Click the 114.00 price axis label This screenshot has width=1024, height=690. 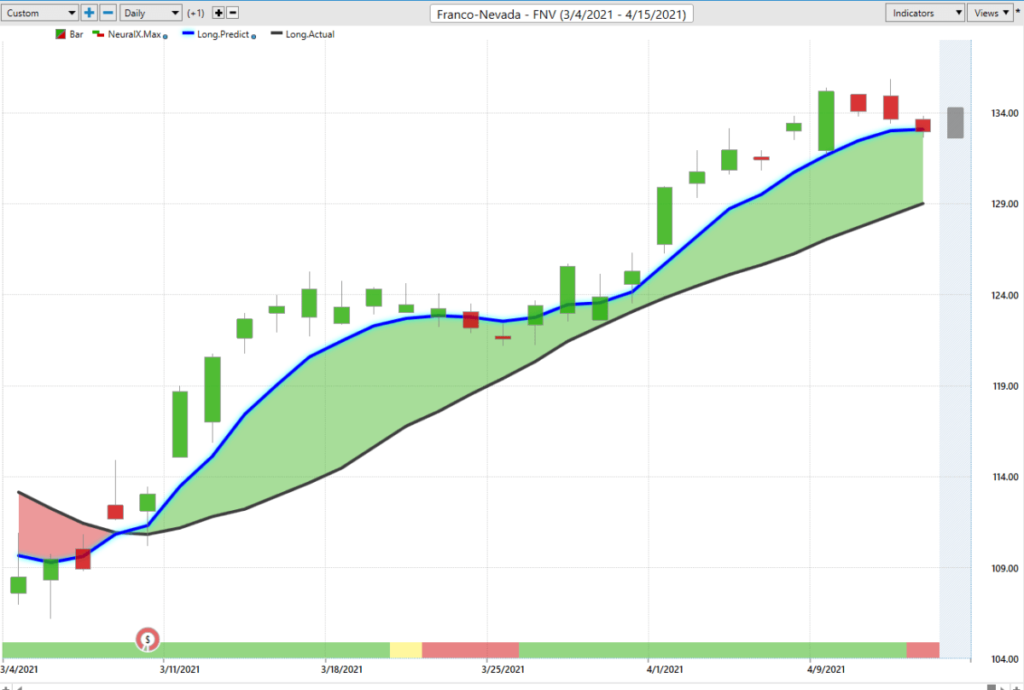click(x=1004, y=477)
